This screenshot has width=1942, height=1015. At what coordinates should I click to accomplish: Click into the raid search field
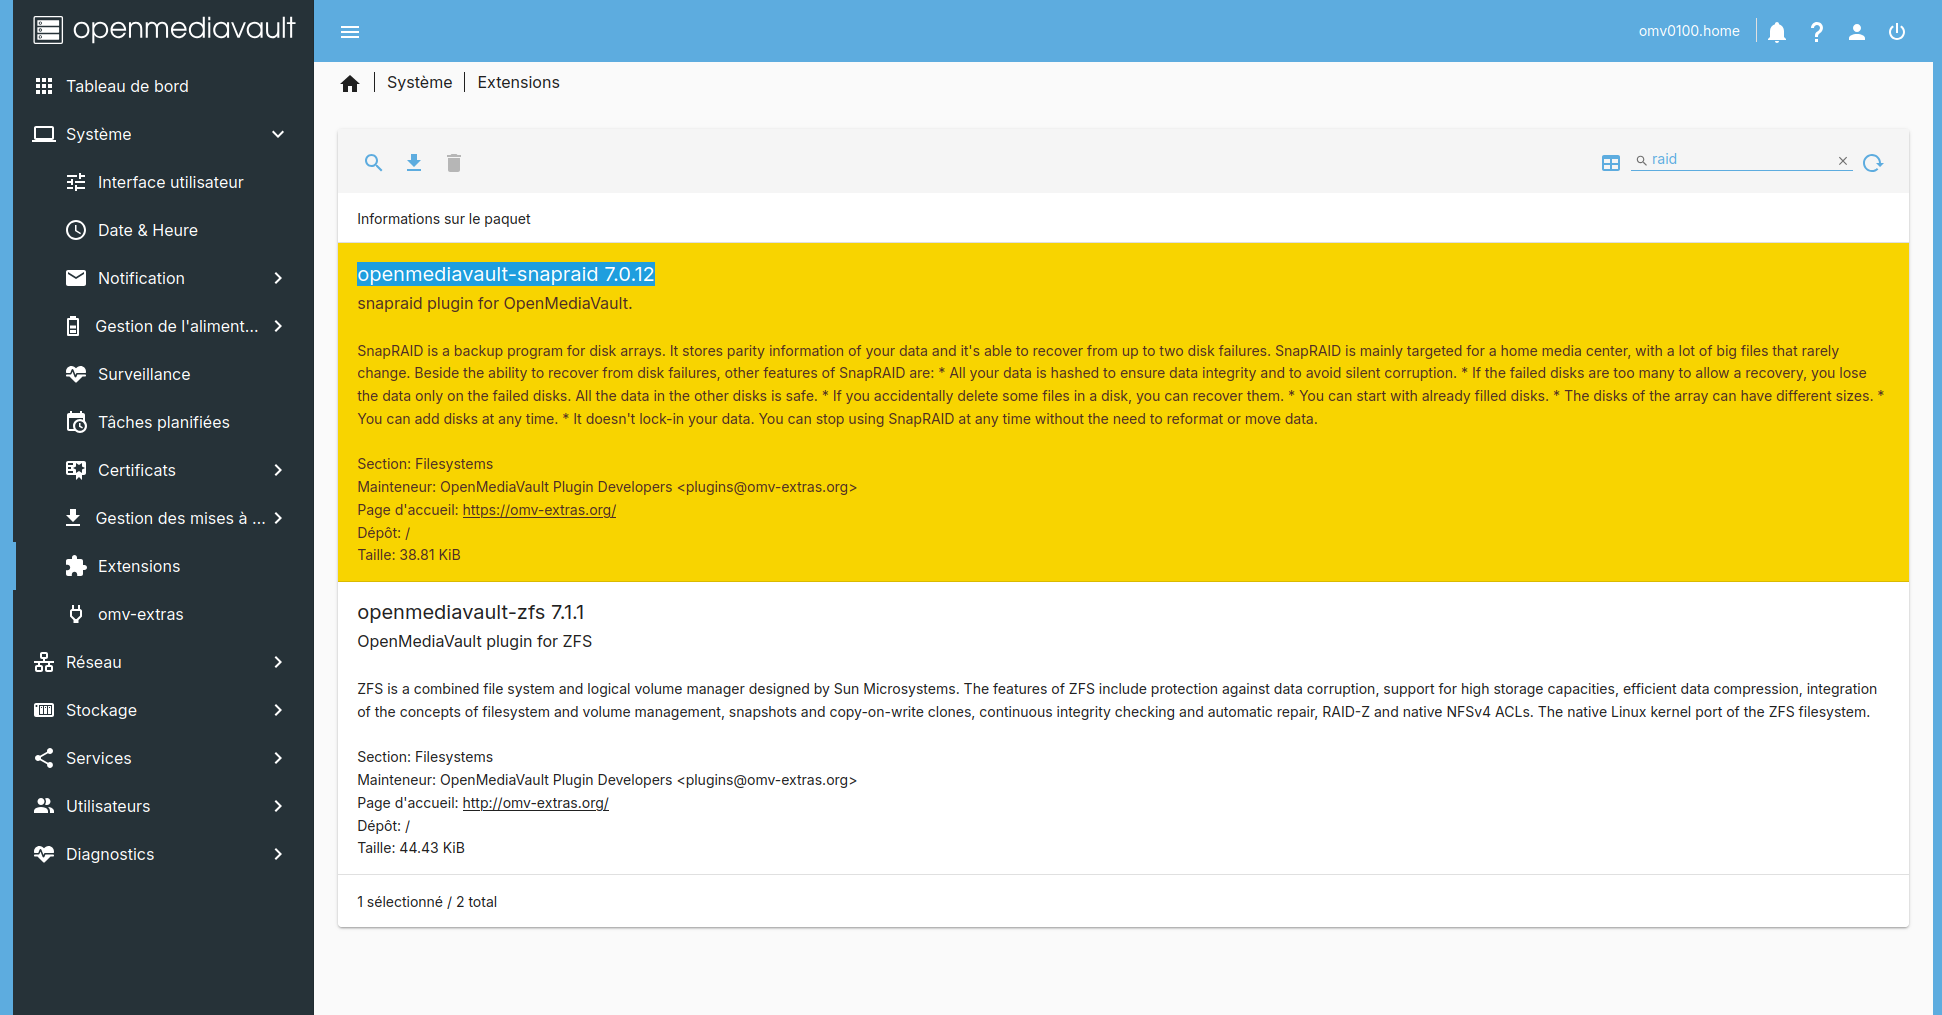coord(1740,160)
